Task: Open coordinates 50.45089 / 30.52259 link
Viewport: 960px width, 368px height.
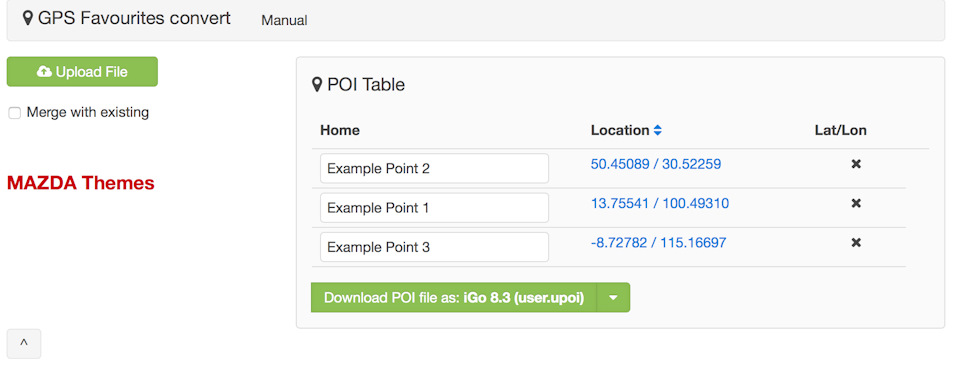Action: [x=656, y=164]
